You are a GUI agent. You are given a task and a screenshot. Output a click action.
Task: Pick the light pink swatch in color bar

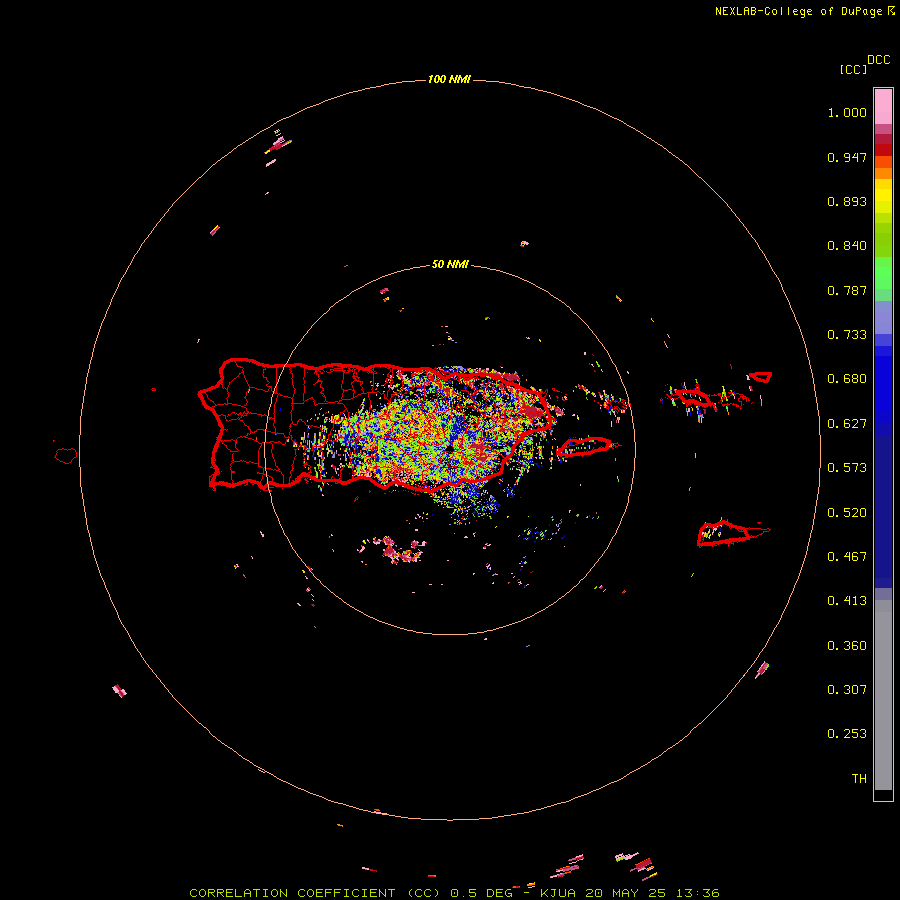[883, 107]
